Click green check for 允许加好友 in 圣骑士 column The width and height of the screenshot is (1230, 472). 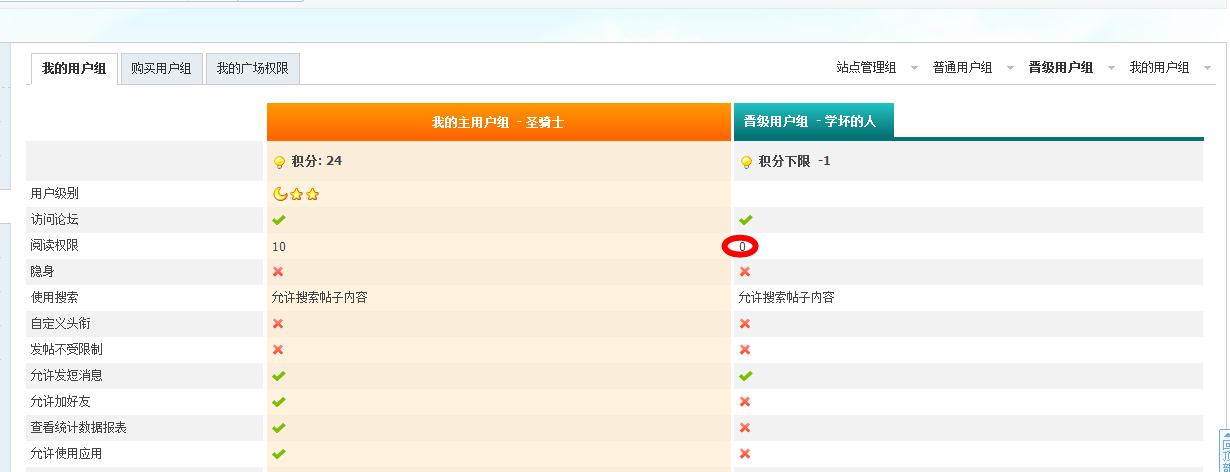pyautogui.click(x=278, y=402)
